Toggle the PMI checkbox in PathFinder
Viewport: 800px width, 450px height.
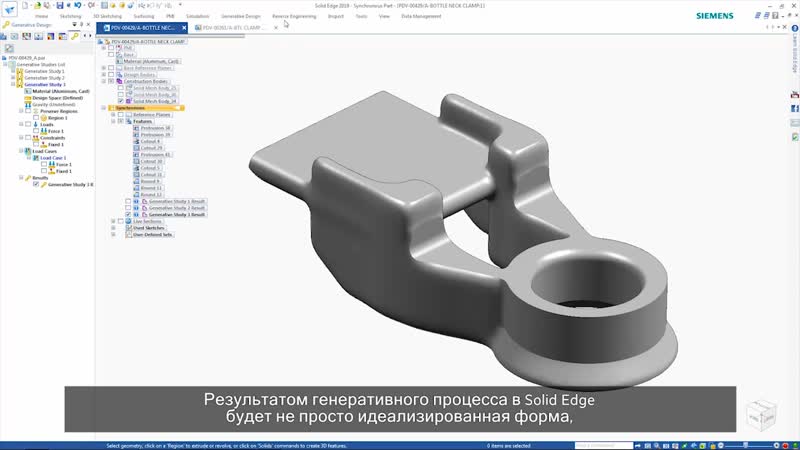click(x=111, y=48)
